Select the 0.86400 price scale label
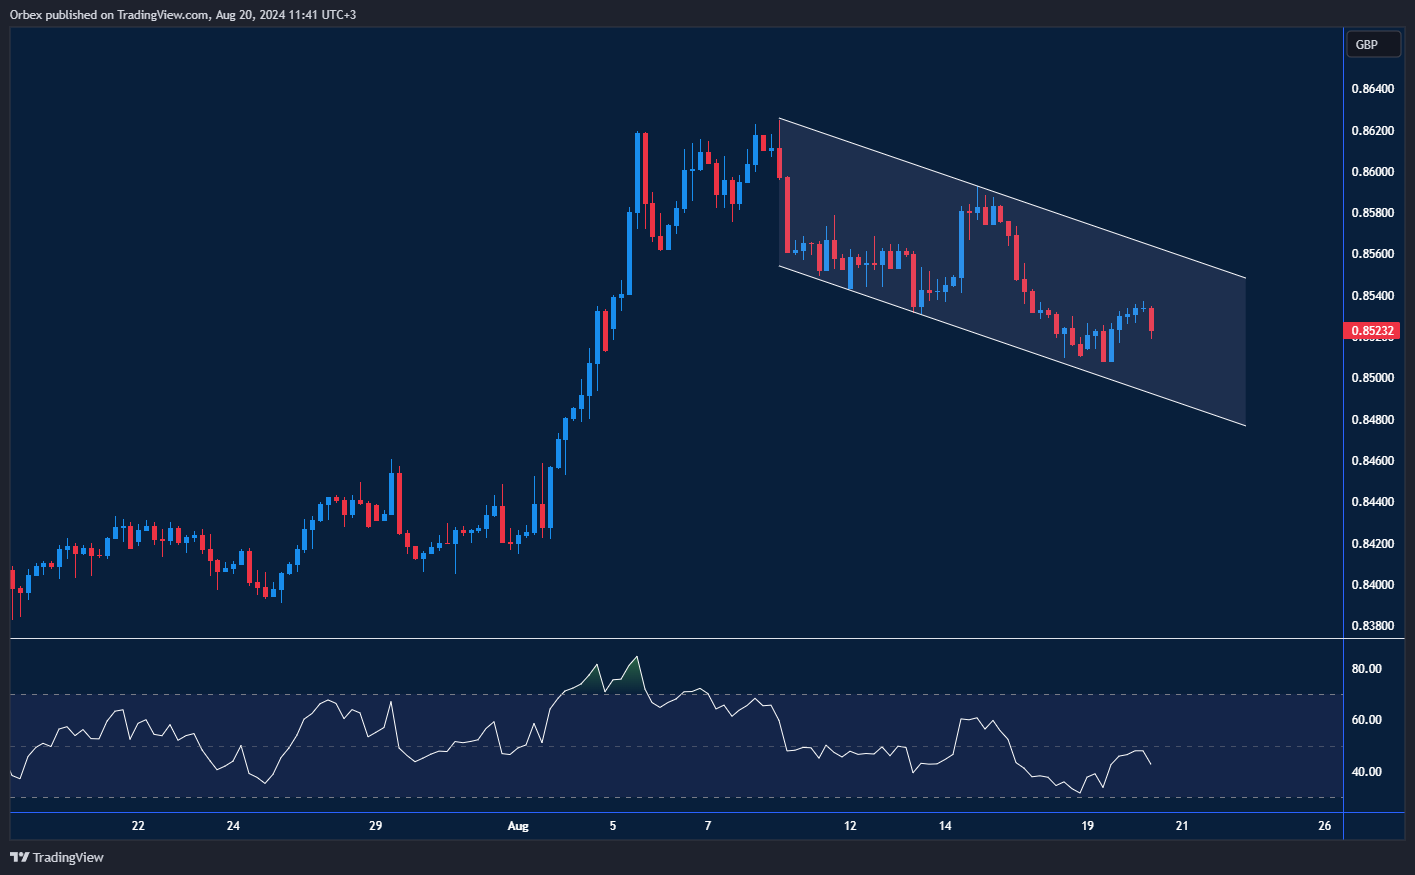 click(1372, 89)
